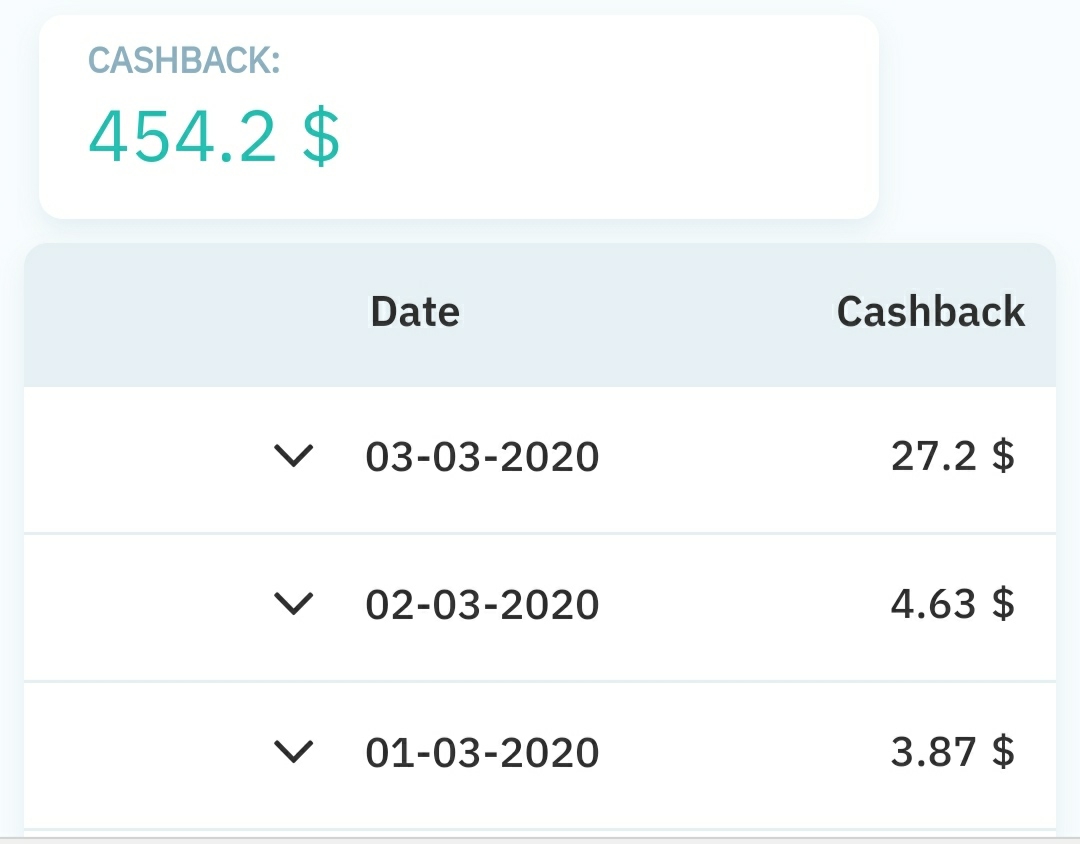Click the 454.2 total cashback figure
The height and width of the screenshot is (844, 1080).
[183, 136]
